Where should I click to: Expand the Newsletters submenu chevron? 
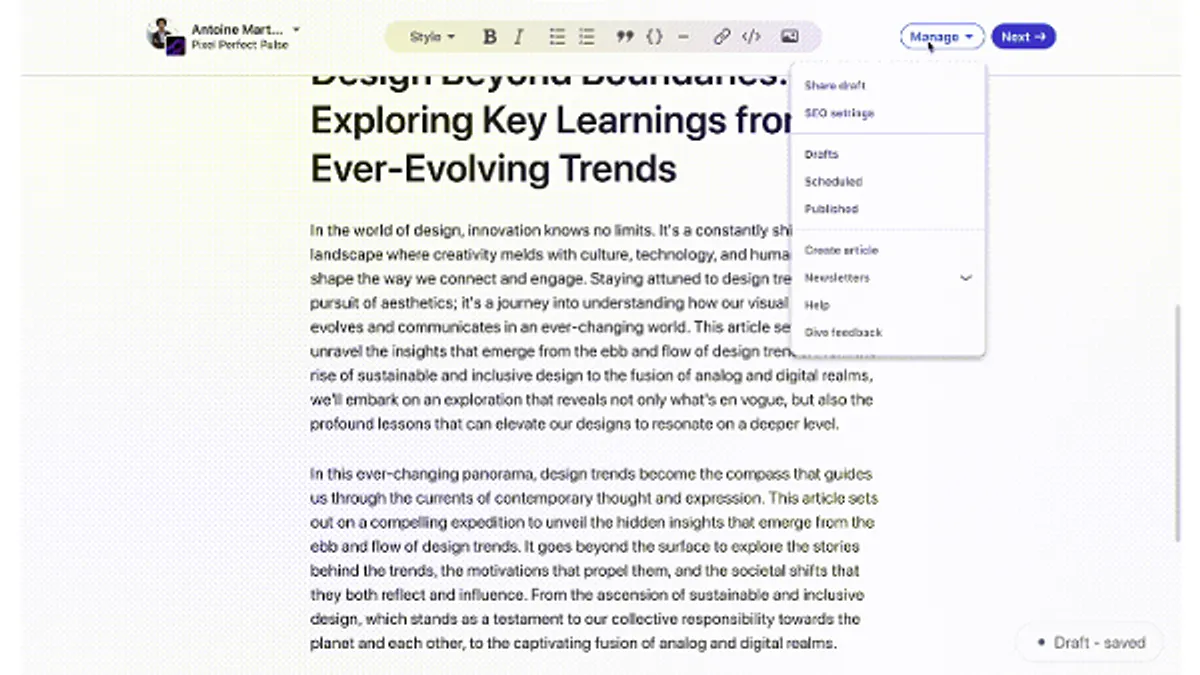click(966, 278)
